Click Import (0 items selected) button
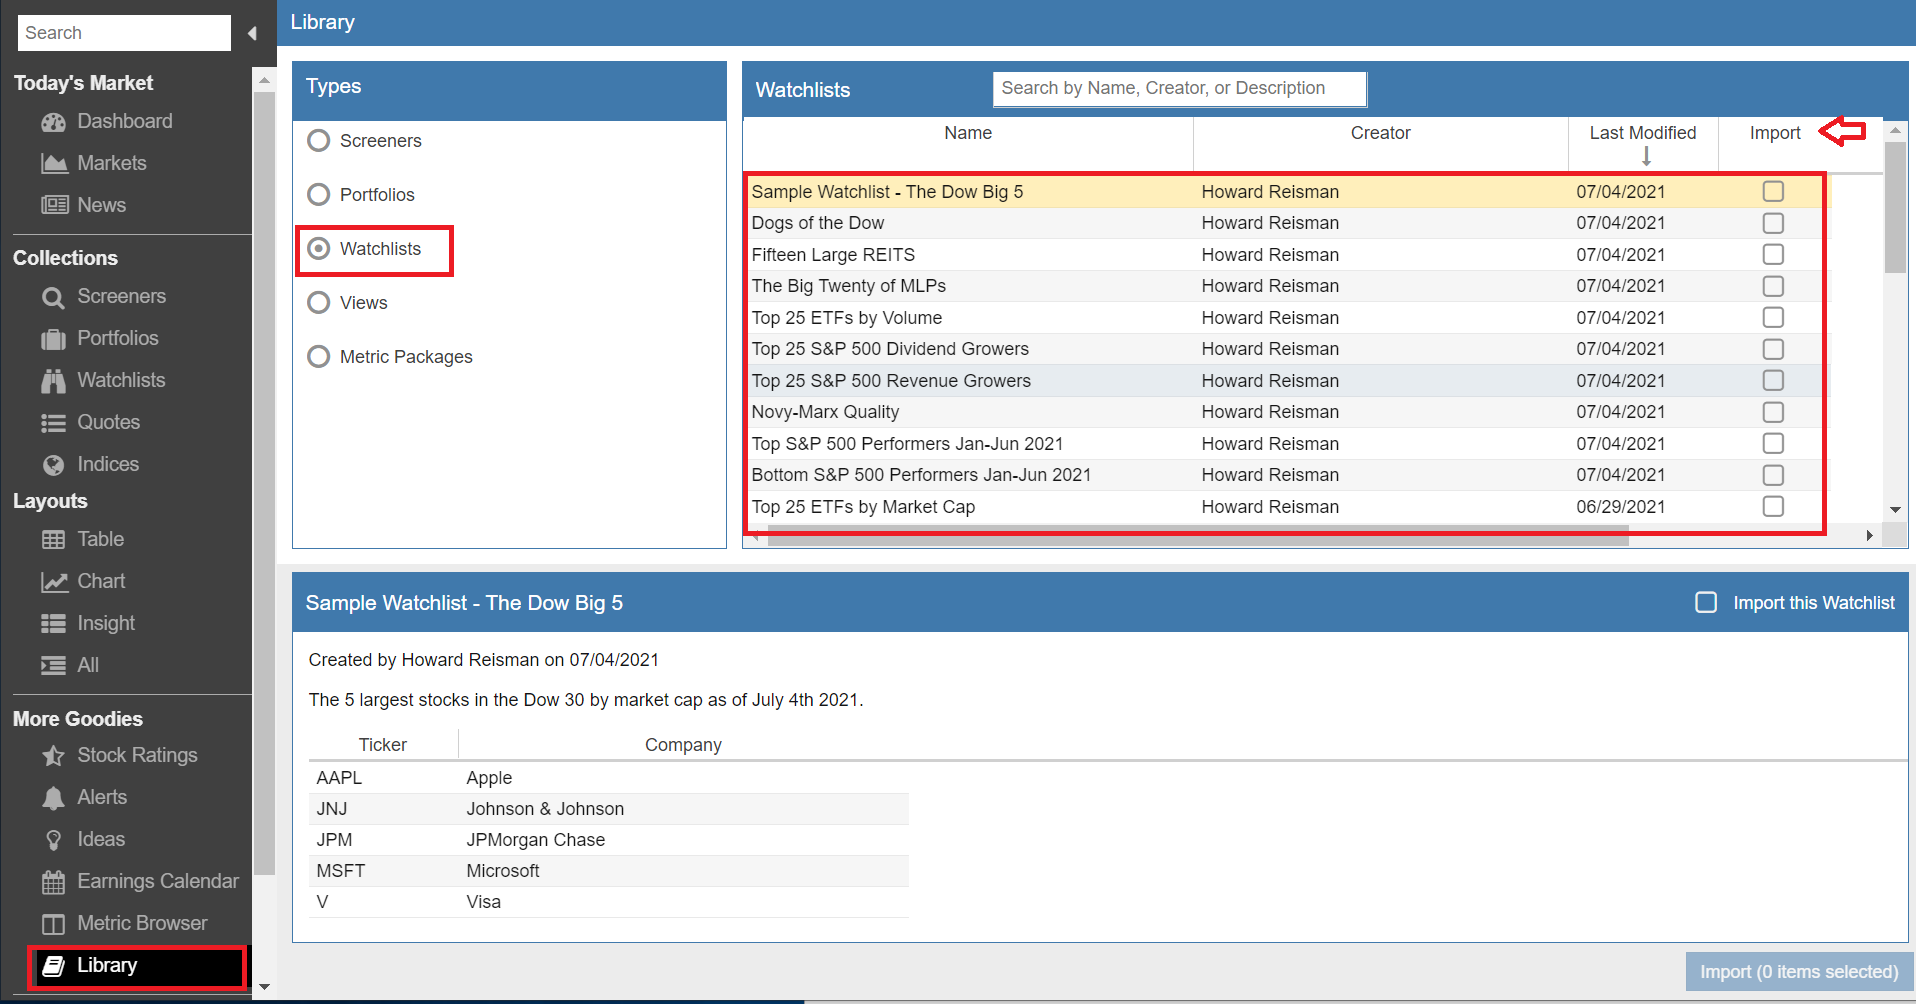 click(1799, 972)
